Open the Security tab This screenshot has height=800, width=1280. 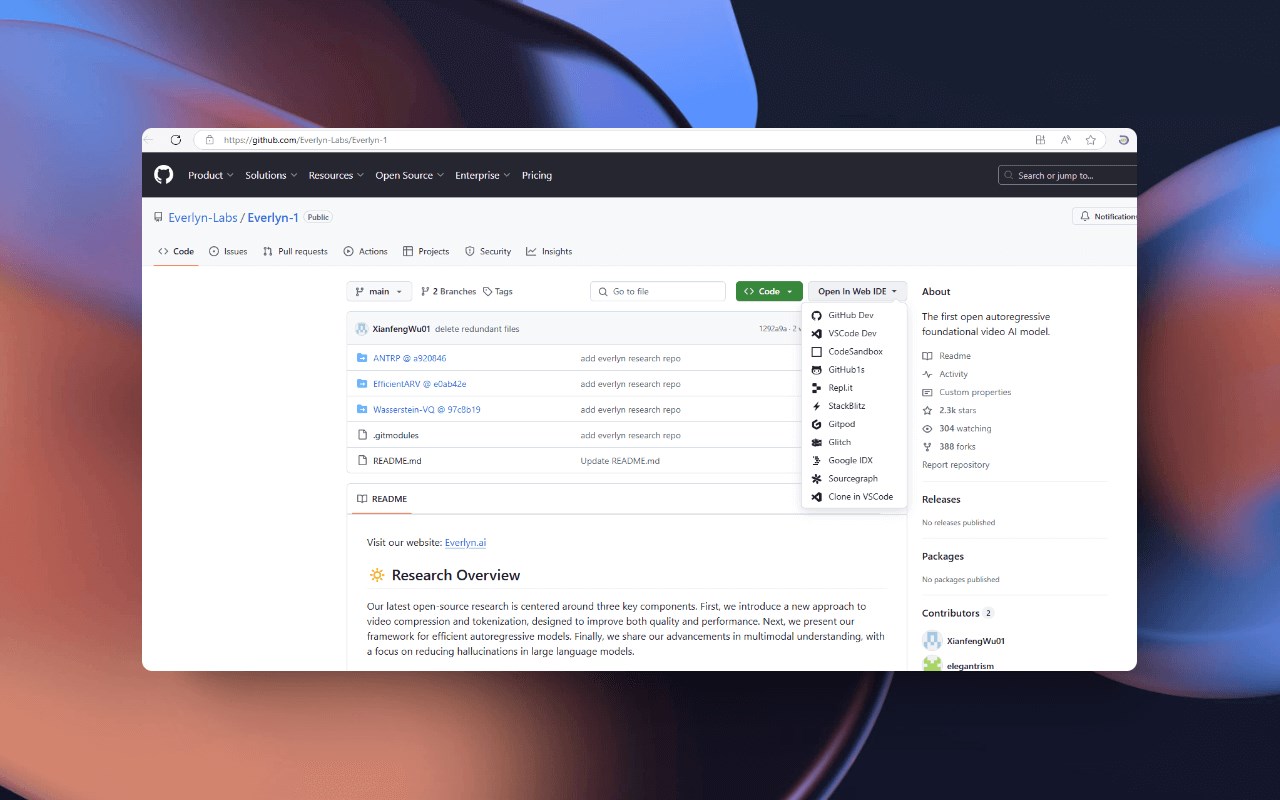point(488,251)
